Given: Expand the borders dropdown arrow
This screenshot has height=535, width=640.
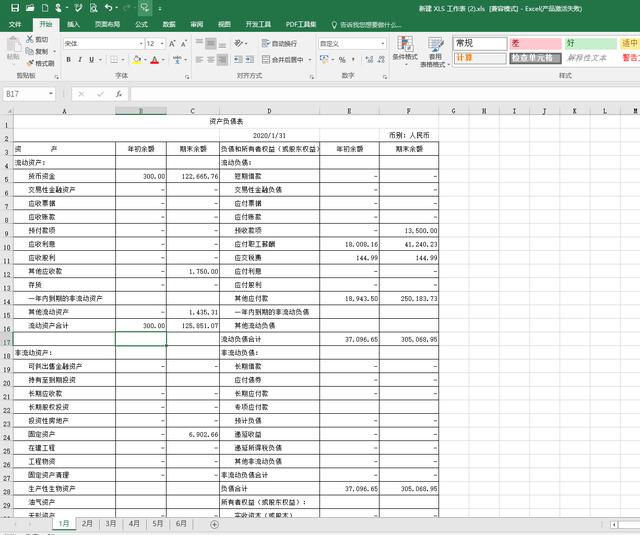Looking at the screenshot, I should point(124,60).
